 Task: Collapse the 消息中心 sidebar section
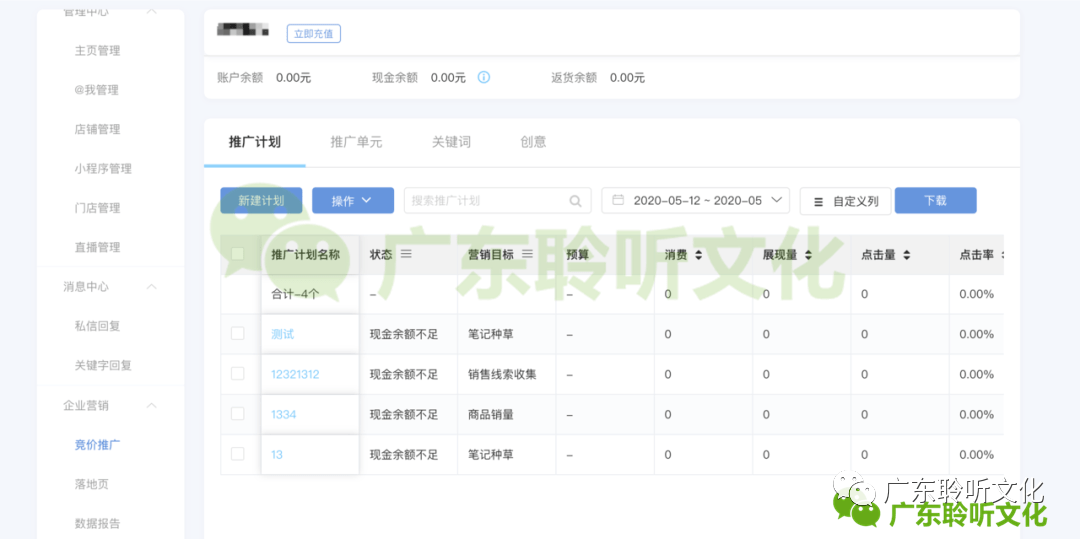(152, 287)
